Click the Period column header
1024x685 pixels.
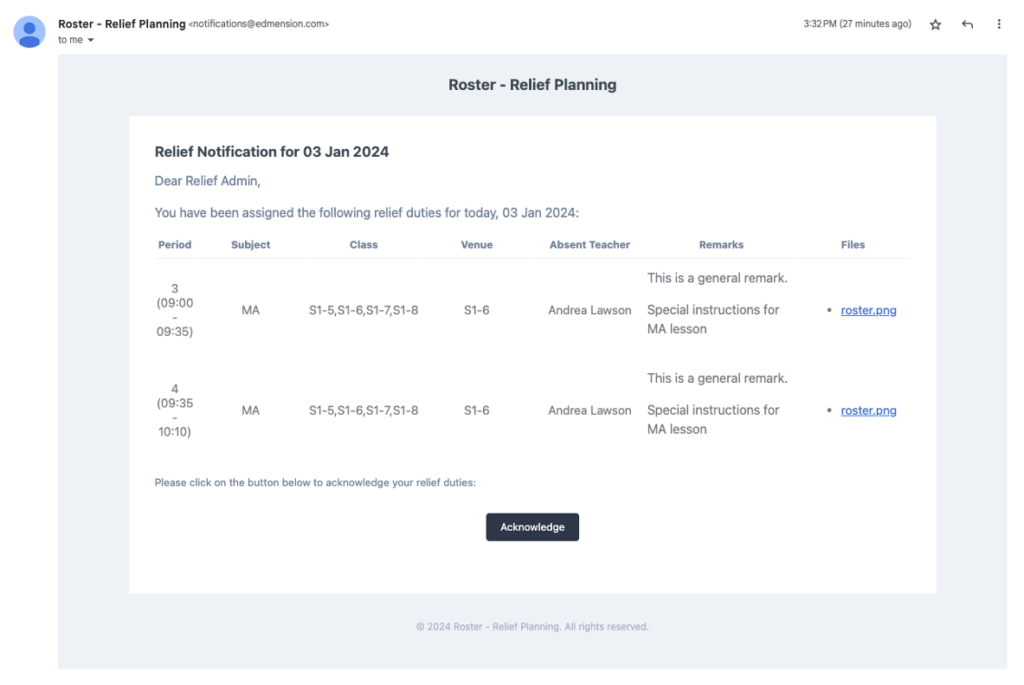pyautogui.click(x=175, y=244)
